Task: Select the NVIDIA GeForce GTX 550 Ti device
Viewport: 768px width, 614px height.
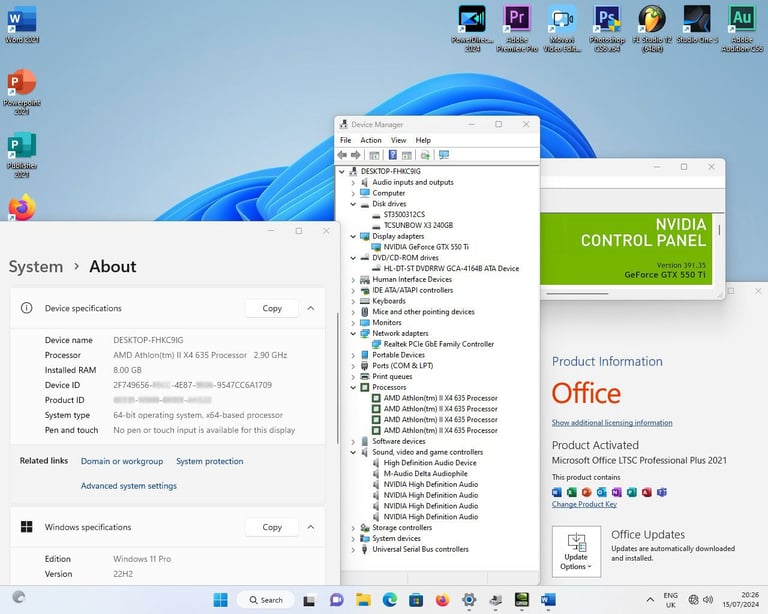Action: [426, 247]
